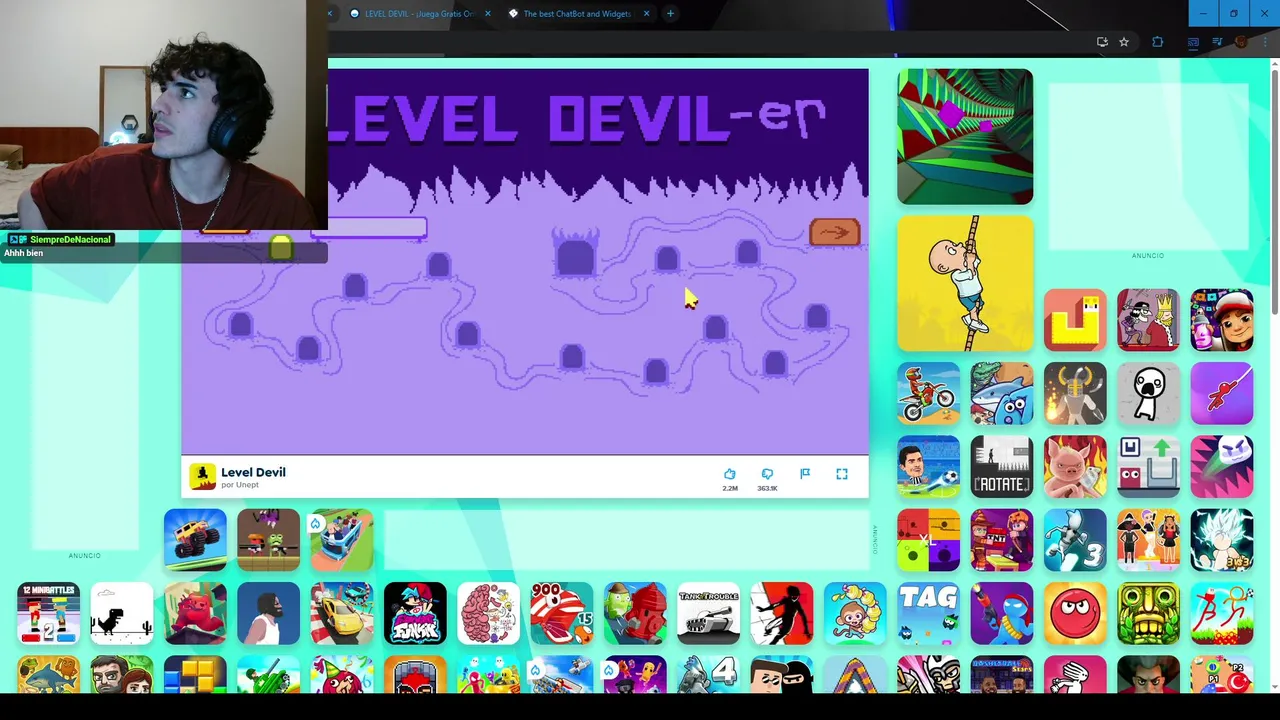Open the king and assassin game icon
This screenshot has height=720, width=1280.
[x=1148, y=320]
